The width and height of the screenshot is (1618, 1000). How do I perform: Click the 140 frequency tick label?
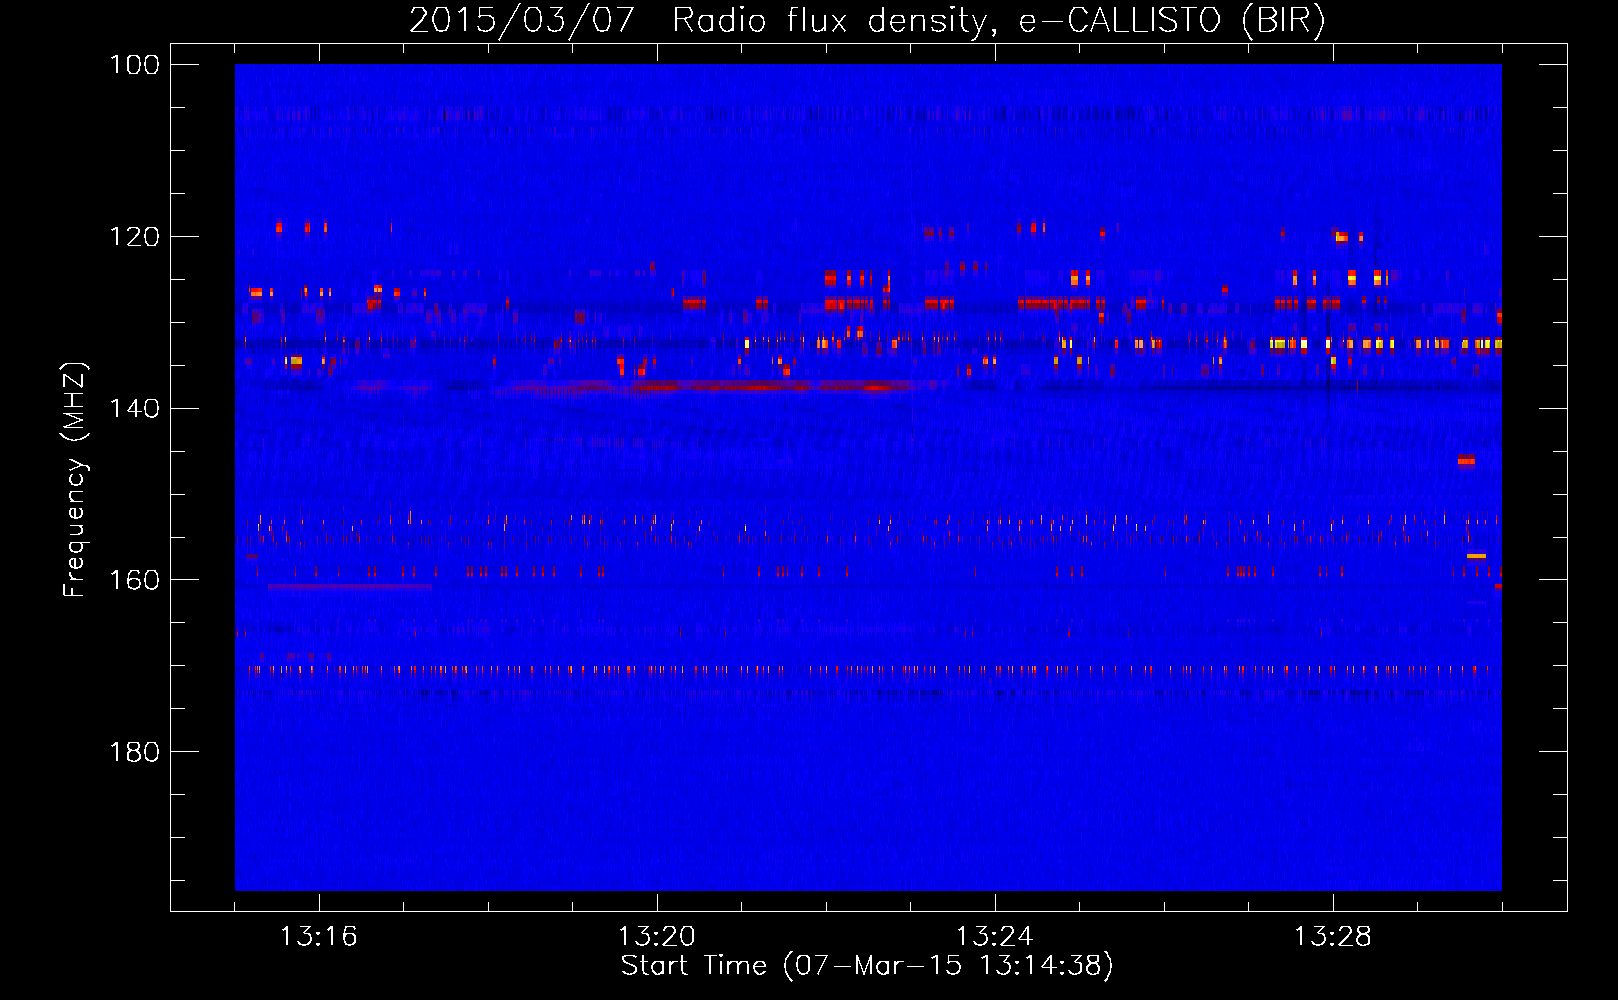click(x=135, y=408)
